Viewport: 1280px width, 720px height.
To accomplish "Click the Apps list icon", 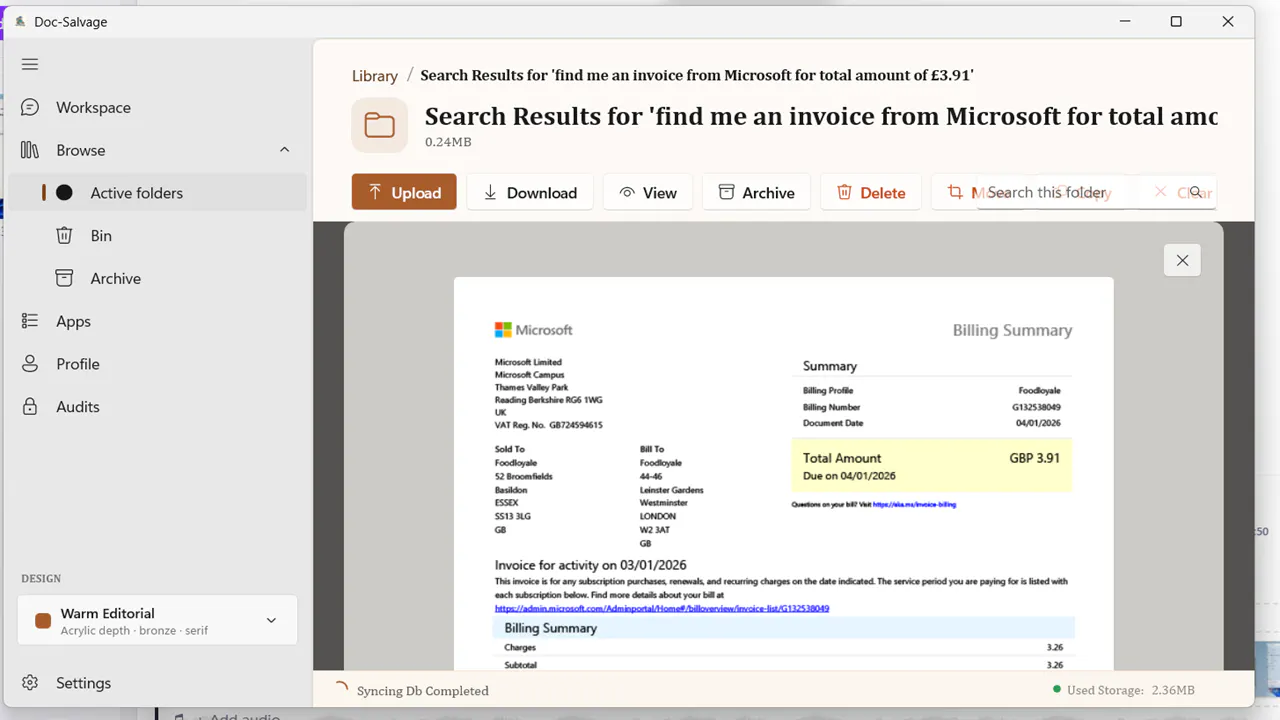I will [30, 321].
